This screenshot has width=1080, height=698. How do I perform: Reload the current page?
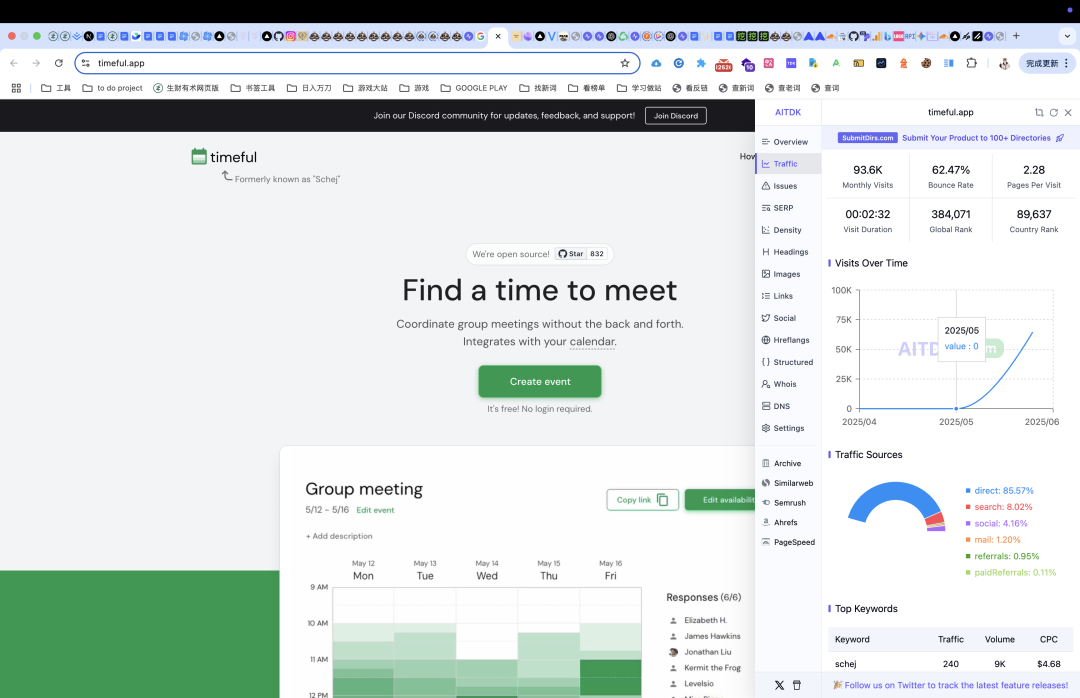59,63
